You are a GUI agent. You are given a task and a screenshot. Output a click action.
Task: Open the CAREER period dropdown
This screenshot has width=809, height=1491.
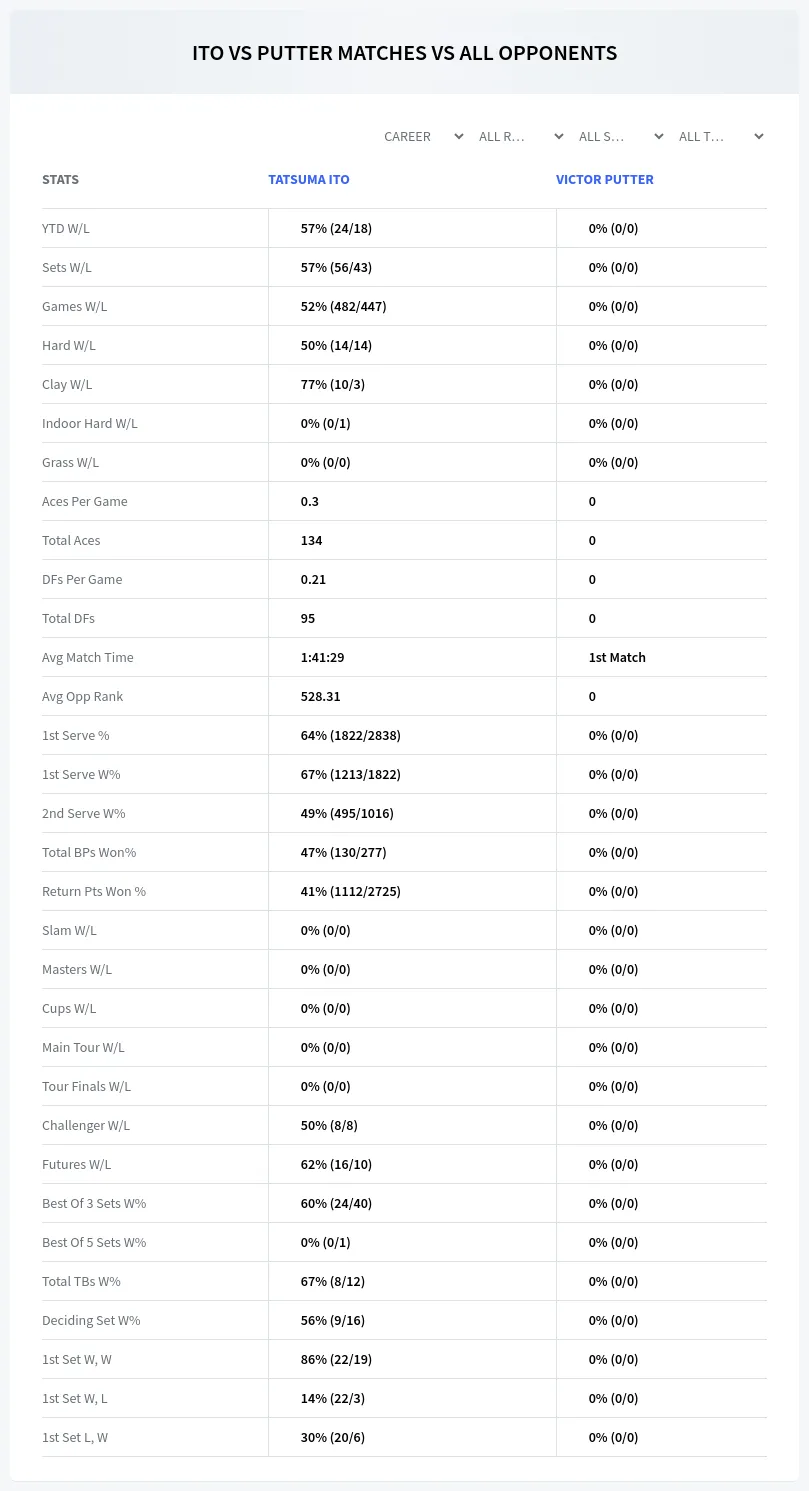point(423,136)
